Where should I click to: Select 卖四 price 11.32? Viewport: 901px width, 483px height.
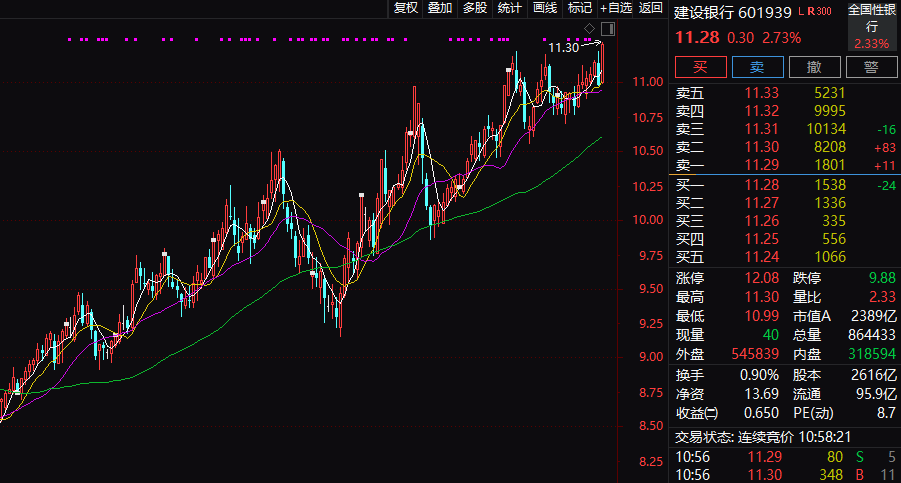pyautogui.click(x=762, y=111)
